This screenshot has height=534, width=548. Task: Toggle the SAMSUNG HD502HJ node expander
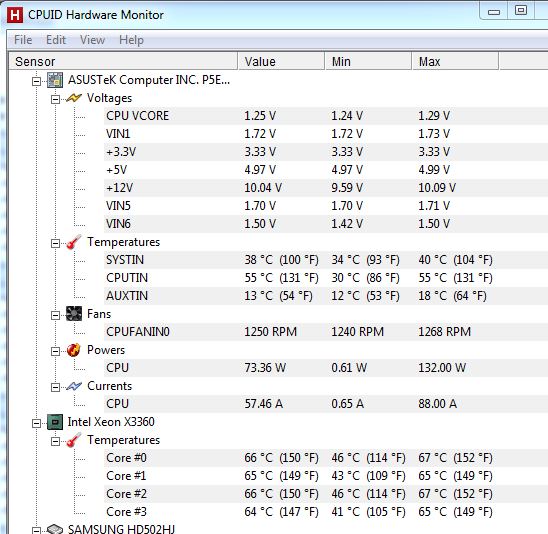point(36,530)
